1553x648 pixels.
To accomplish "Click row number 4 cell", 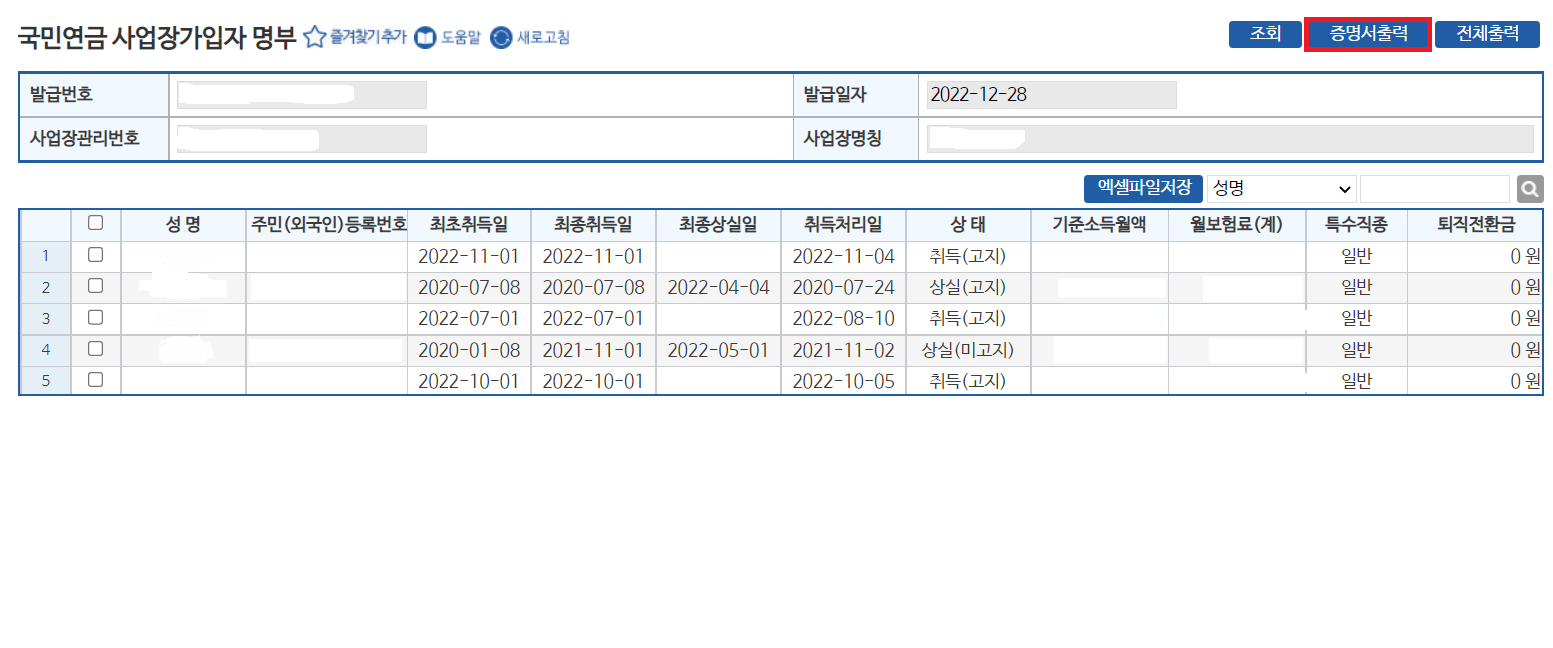I will (45, 350).
